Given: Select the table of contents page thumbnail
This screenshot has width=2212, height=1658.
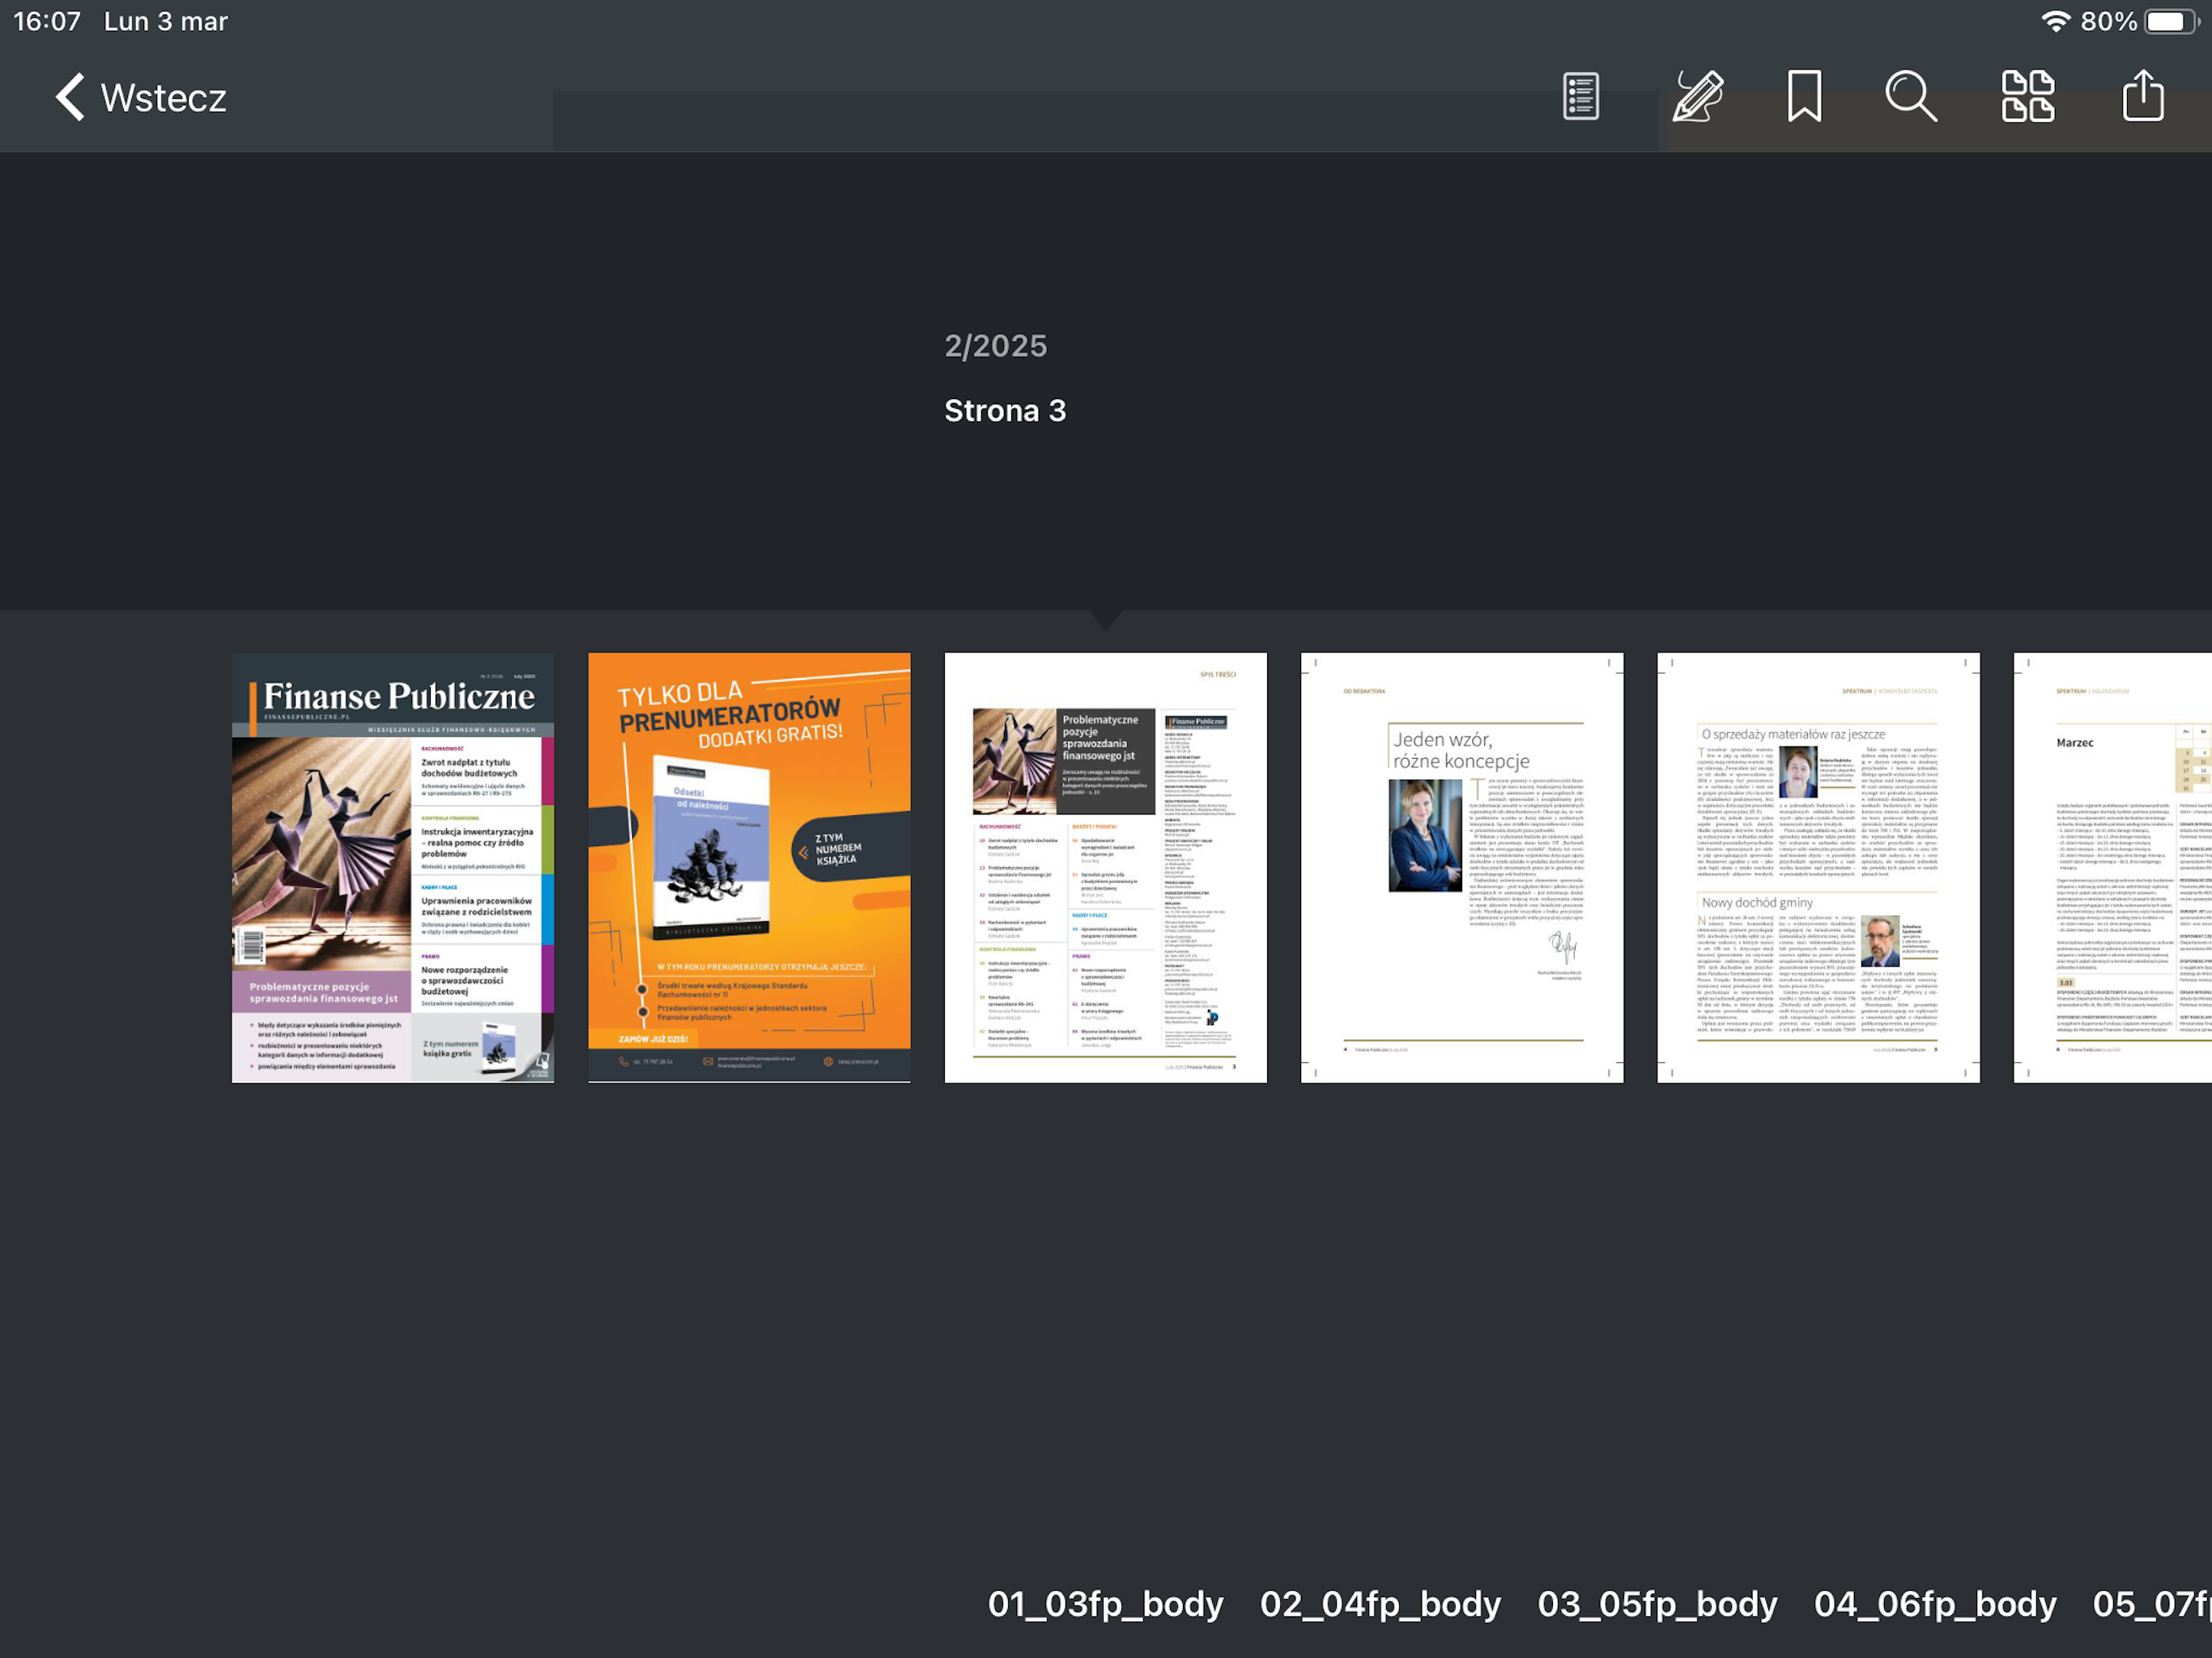Looking at the screenshot, I should click(1105, 867).
